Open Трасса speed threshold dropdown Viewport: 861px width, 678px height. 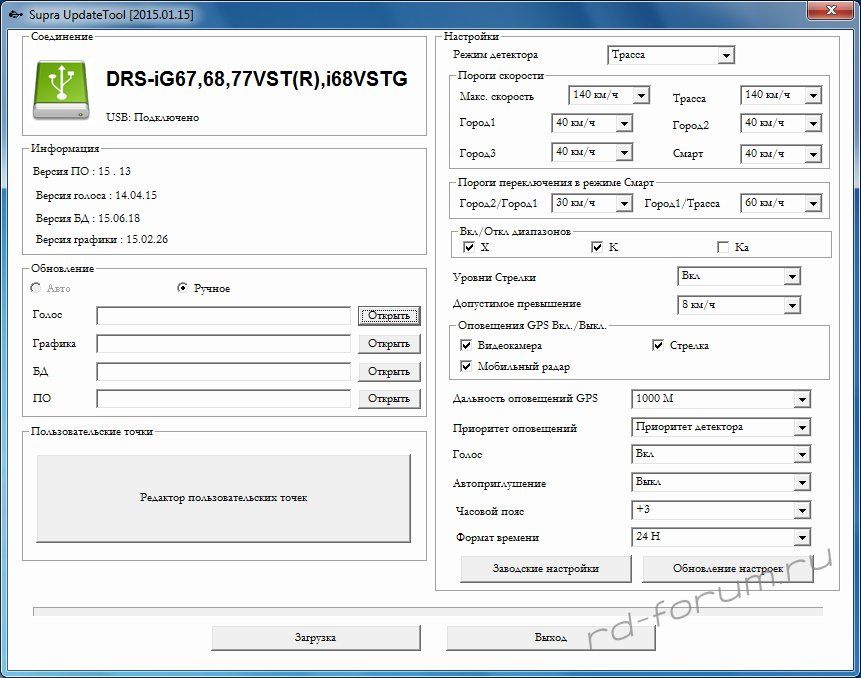pyautogui.click(x=781, y=95)
